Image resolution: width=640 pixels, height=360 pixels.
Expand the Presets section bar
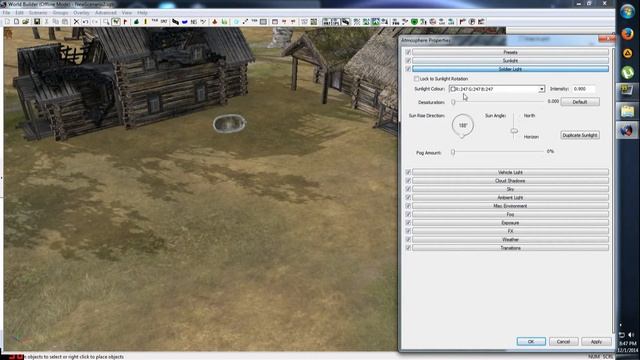pyautogui.click(x=510, y=52)
